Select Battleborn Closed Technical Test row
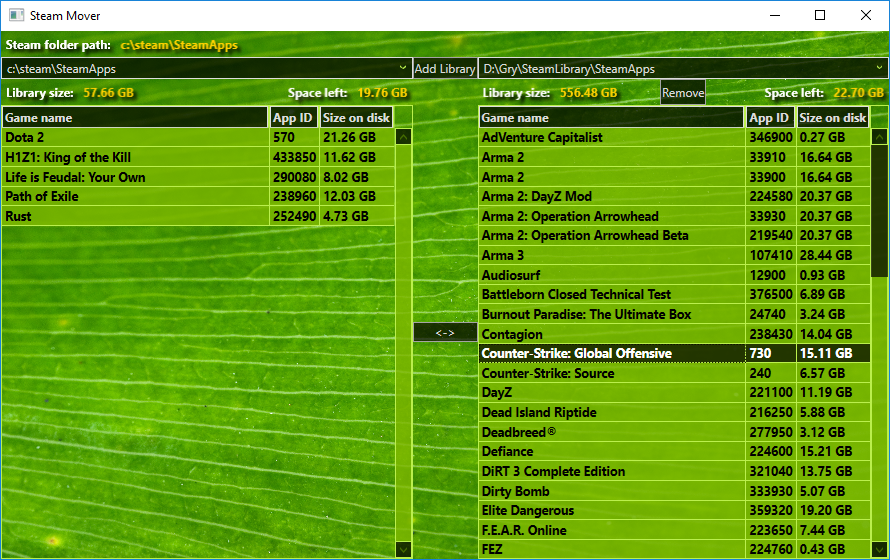The width and height of the screenshot is (890, 560). click(x=674, y=294)
